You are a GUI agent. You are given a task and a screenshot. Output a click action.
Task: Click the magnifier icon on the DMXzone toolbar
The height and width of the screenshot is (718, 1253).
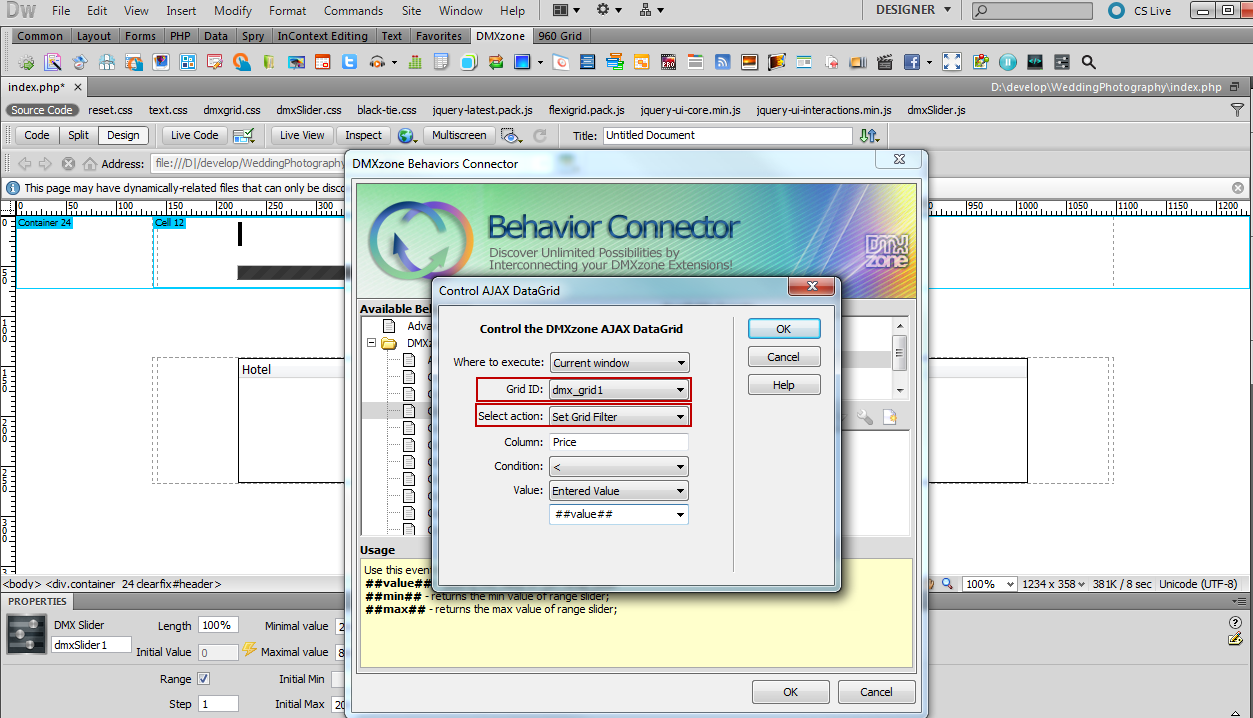1089,62
